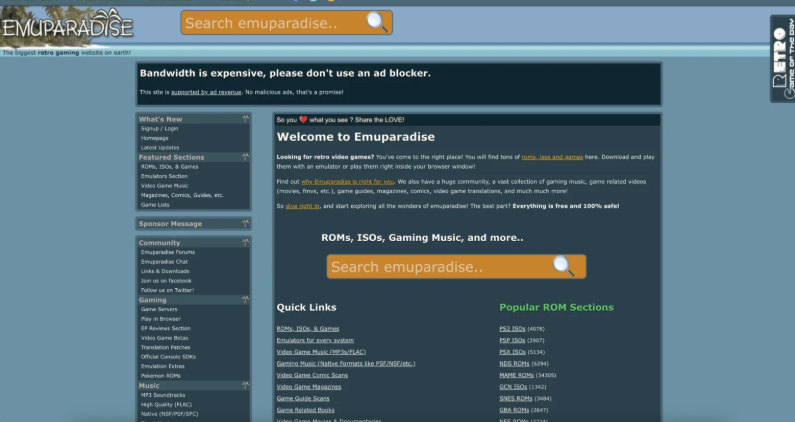Open Game Servers in Gaming
This screenshot has width=795, height=422.
click(159, 309)
